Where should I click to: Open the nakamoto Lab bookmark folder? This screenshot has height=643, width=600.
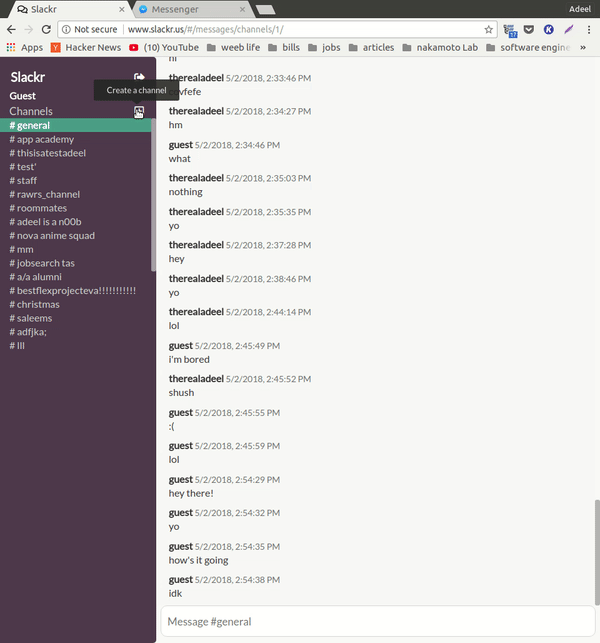pos(440,48)
